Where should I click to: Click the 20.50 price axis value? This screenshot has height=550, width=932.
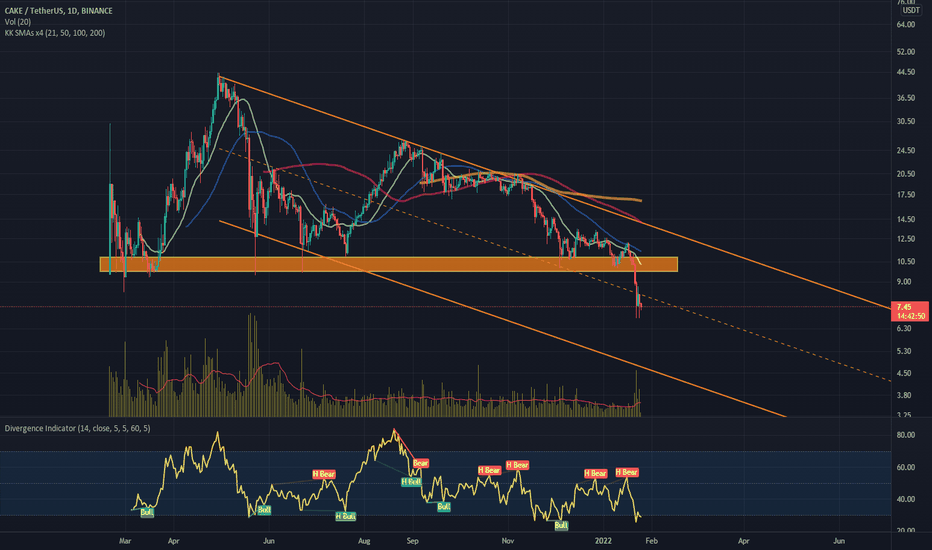tap(906, 174)
